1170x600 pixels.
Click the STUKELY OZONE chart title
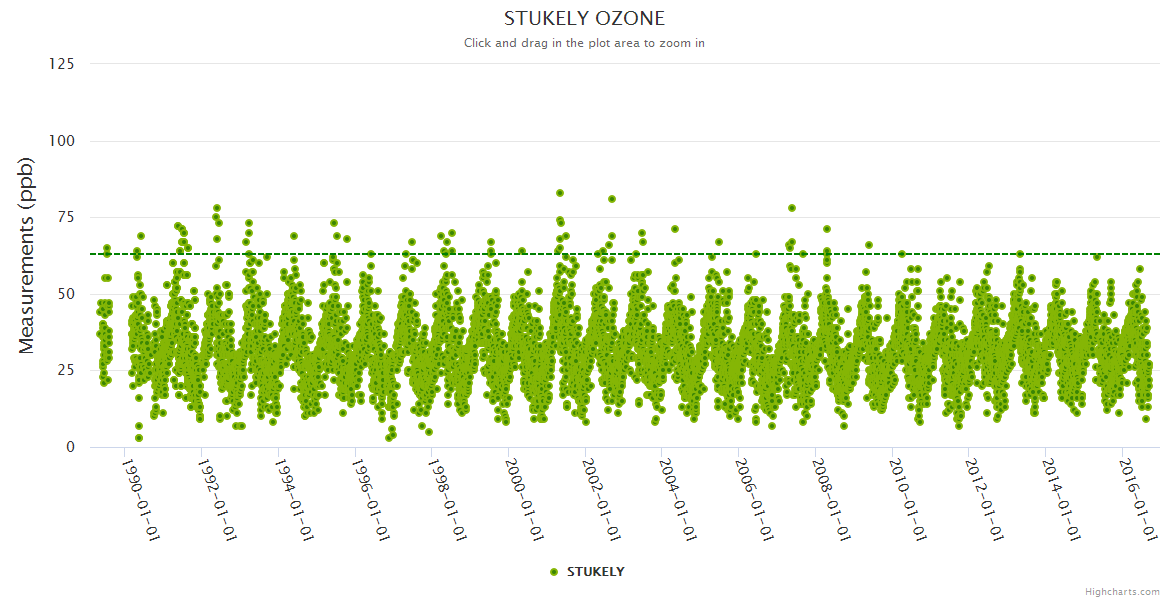click(x=584, y=19)
